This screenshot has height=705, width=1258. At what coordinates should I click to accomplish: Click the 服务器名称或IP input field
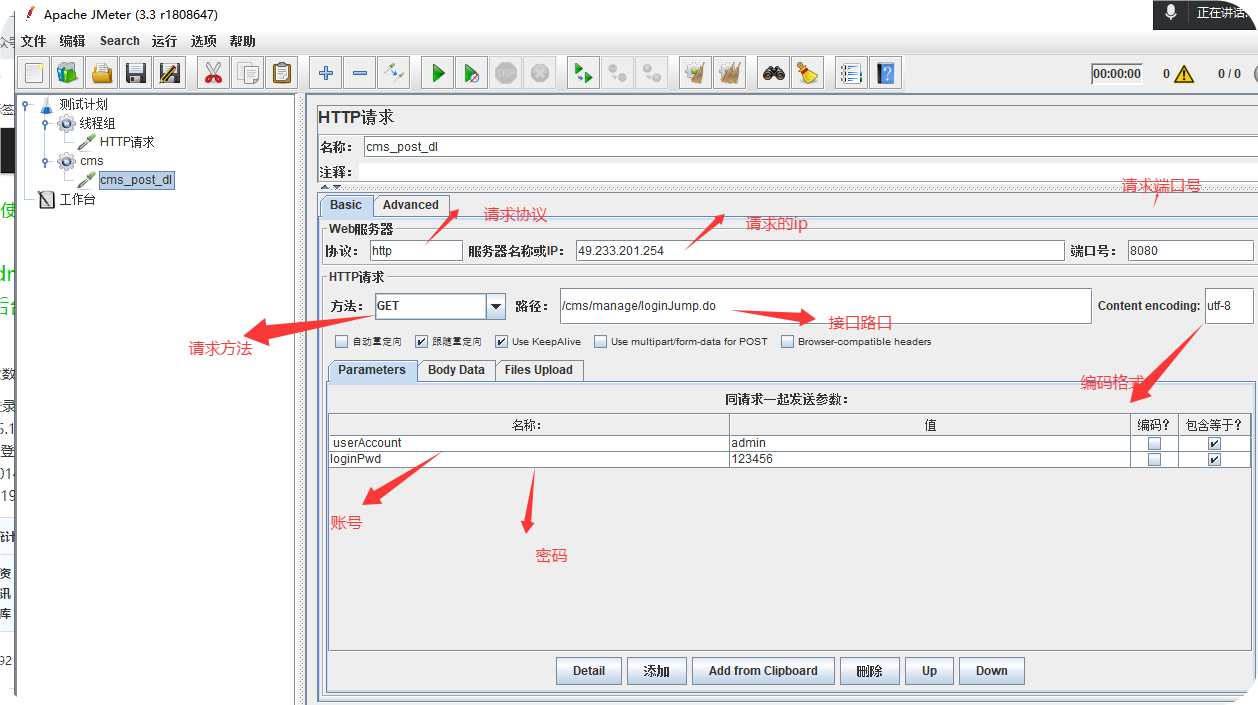coord(819,250)
